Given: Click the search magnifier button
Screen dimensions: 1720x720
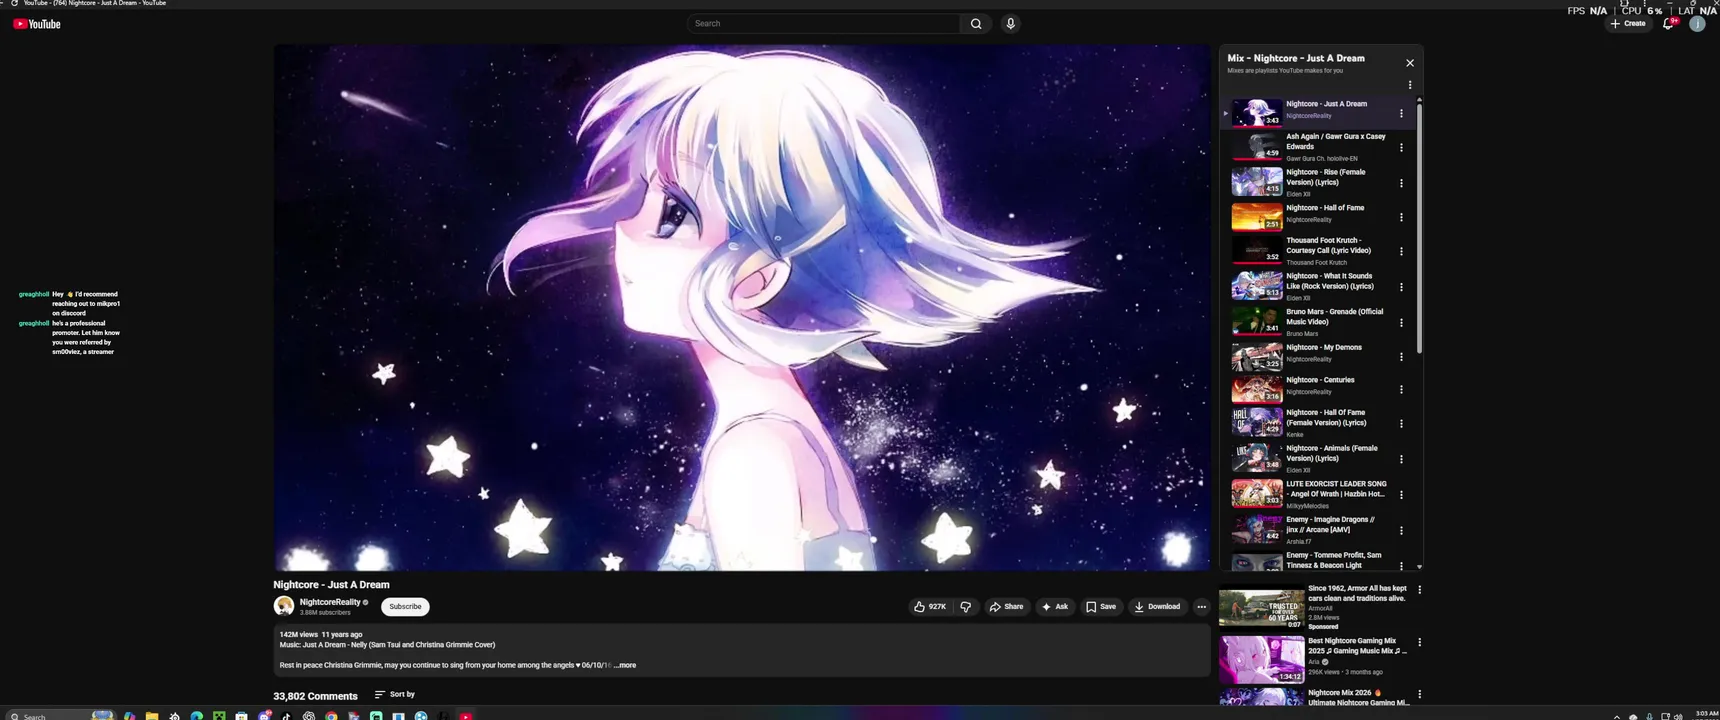Looking at the screenshot, I should coord(976,24).
